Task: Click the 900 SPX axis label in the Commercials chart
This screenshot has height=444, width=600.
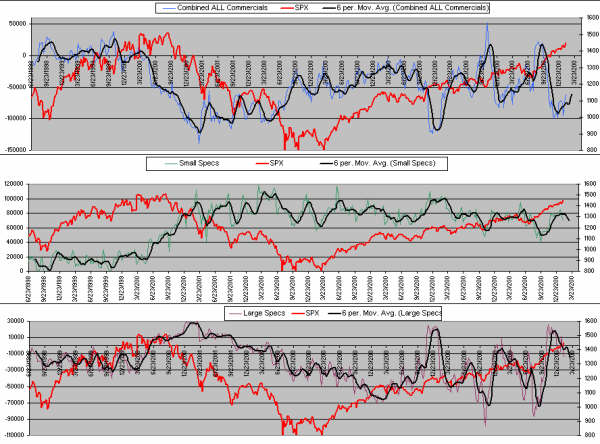Action: tap(593, 134)
